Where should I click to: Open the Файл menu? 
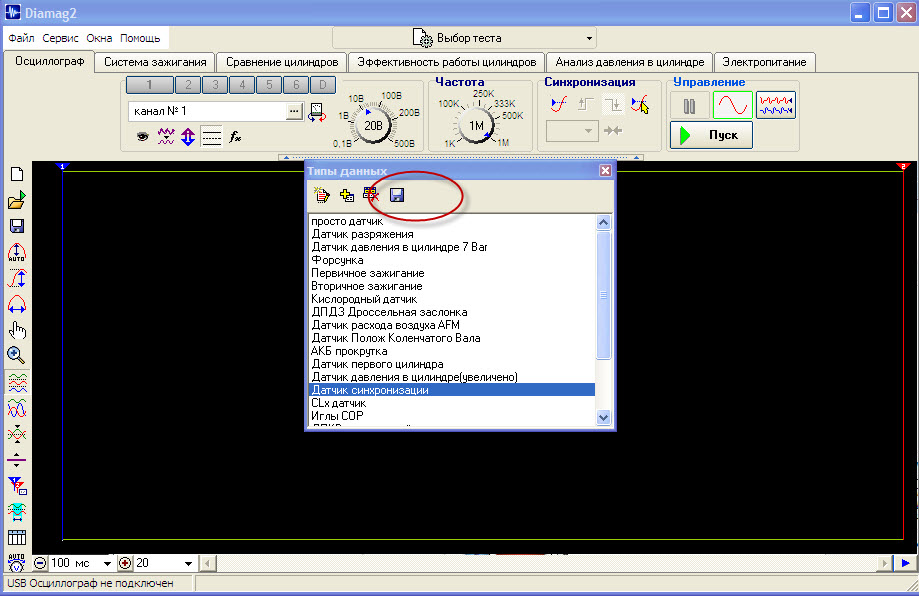point(21,38)
